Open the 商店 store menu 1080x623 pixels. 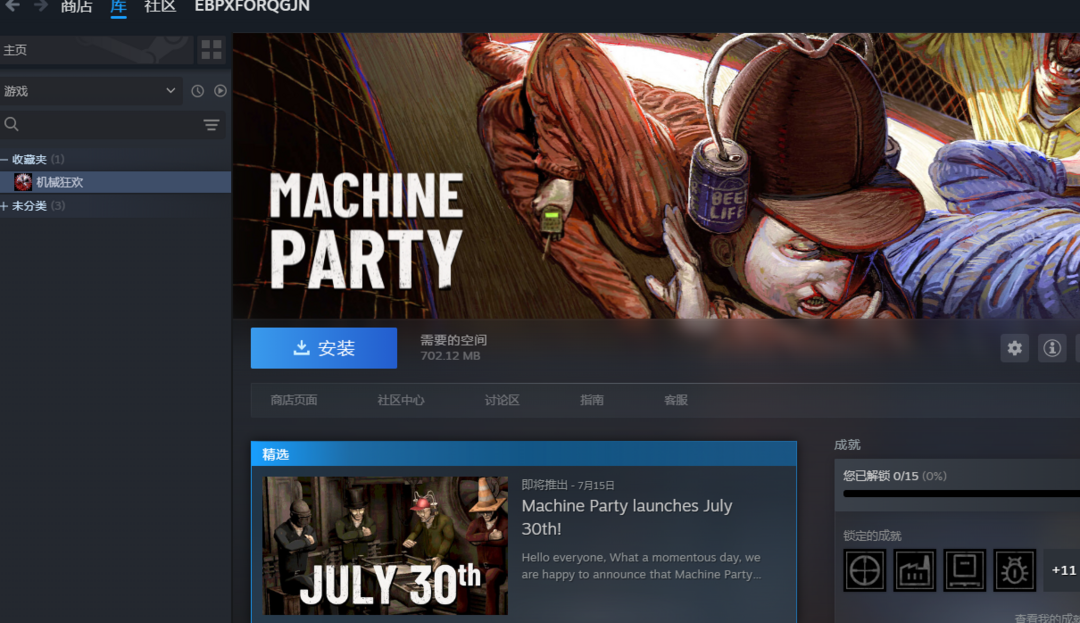click(x=76, y=7)
